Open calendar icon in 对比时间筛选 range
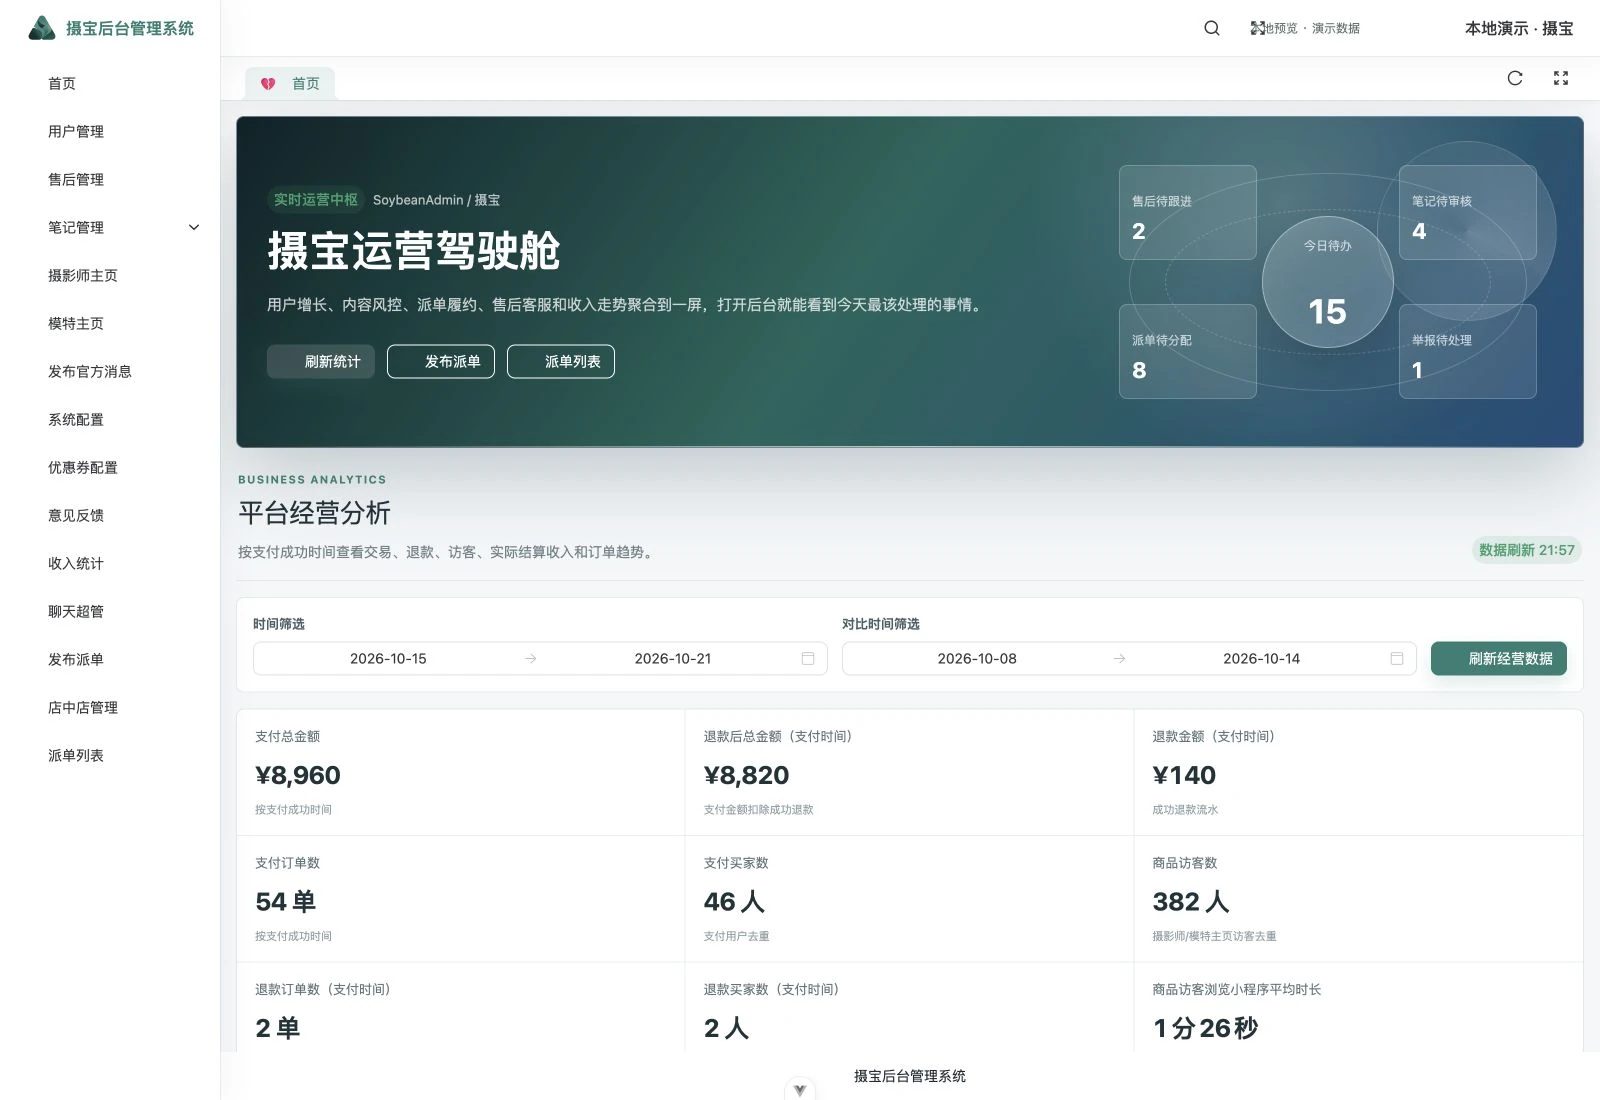Image resolution: width=1600 pixels, height=1100 pixels. pyautogui.click(x=1397, y=658)
